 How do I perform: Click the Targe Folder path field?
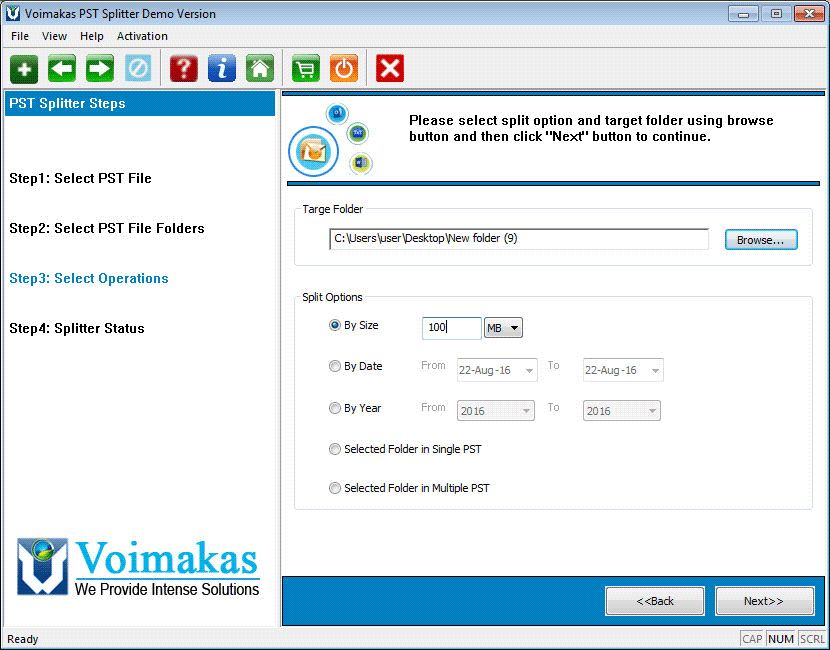pyautogui.click(x=519, y=239)
